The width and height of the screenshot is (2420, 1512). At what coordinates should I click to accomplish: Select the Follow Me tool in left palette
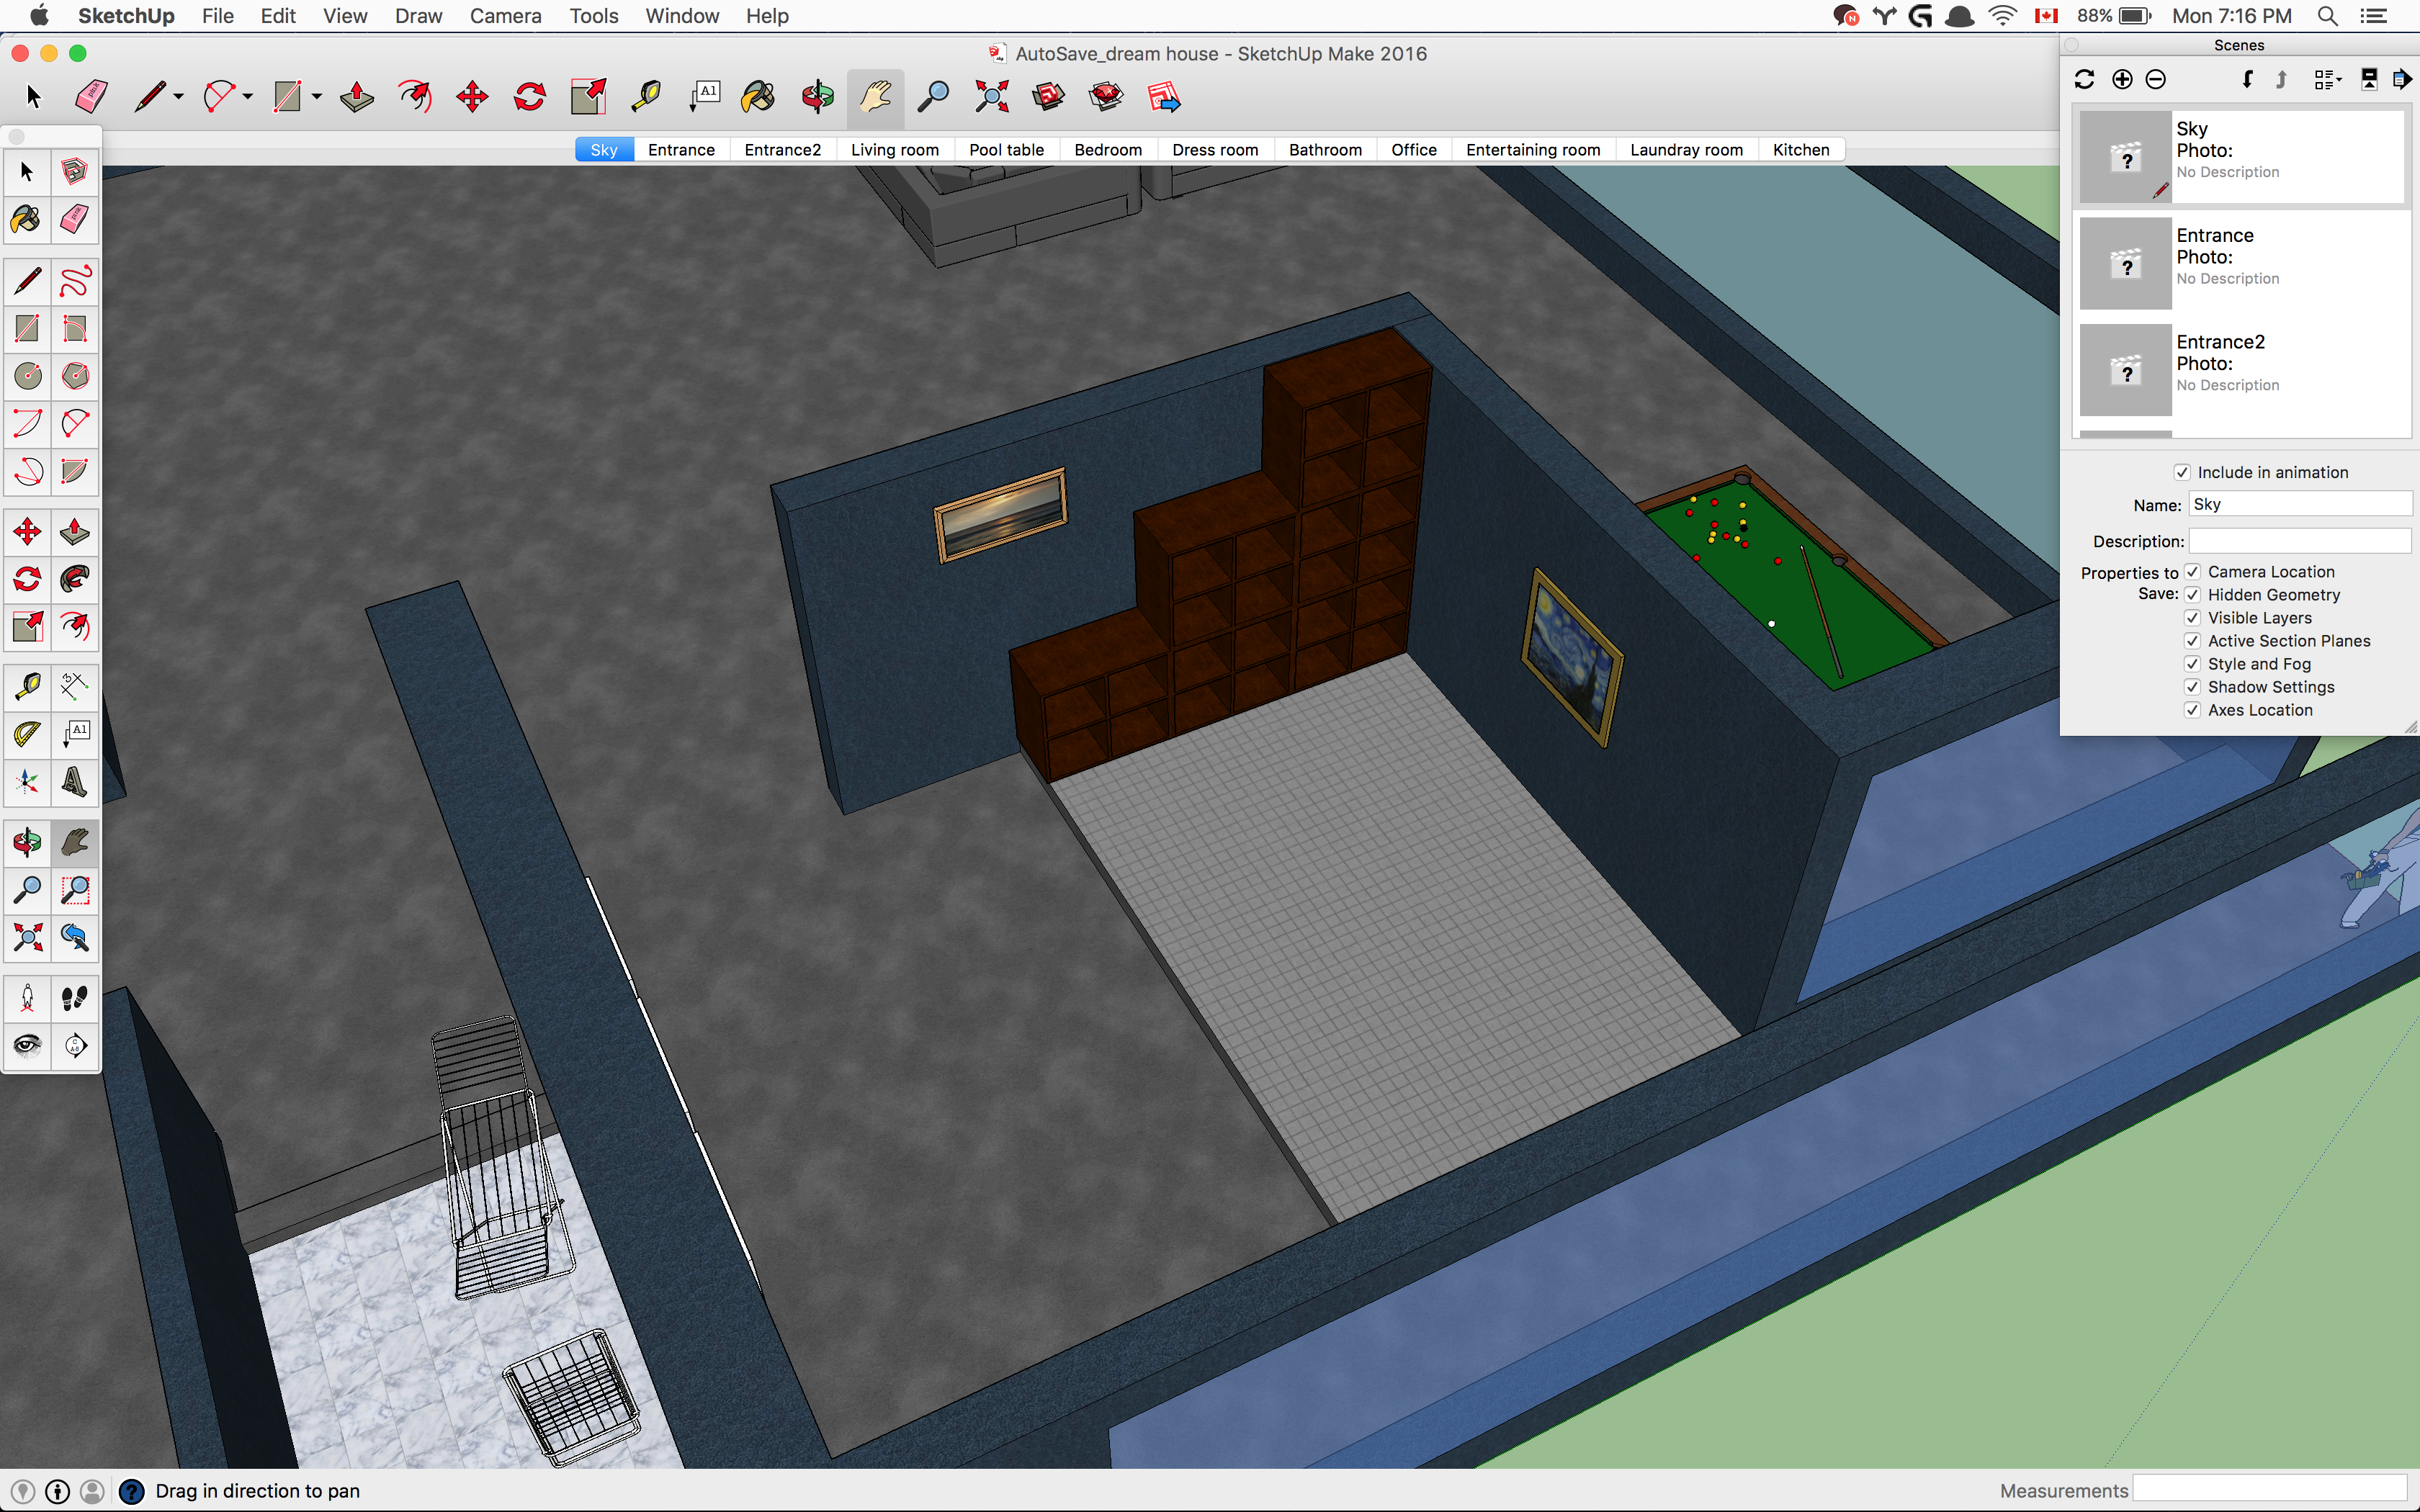[75, 579]
